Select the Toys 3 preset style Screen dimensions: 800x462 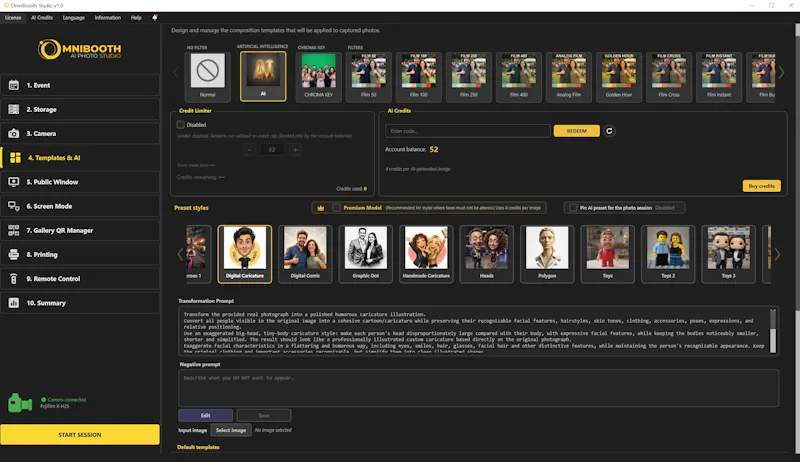[729, 254]
